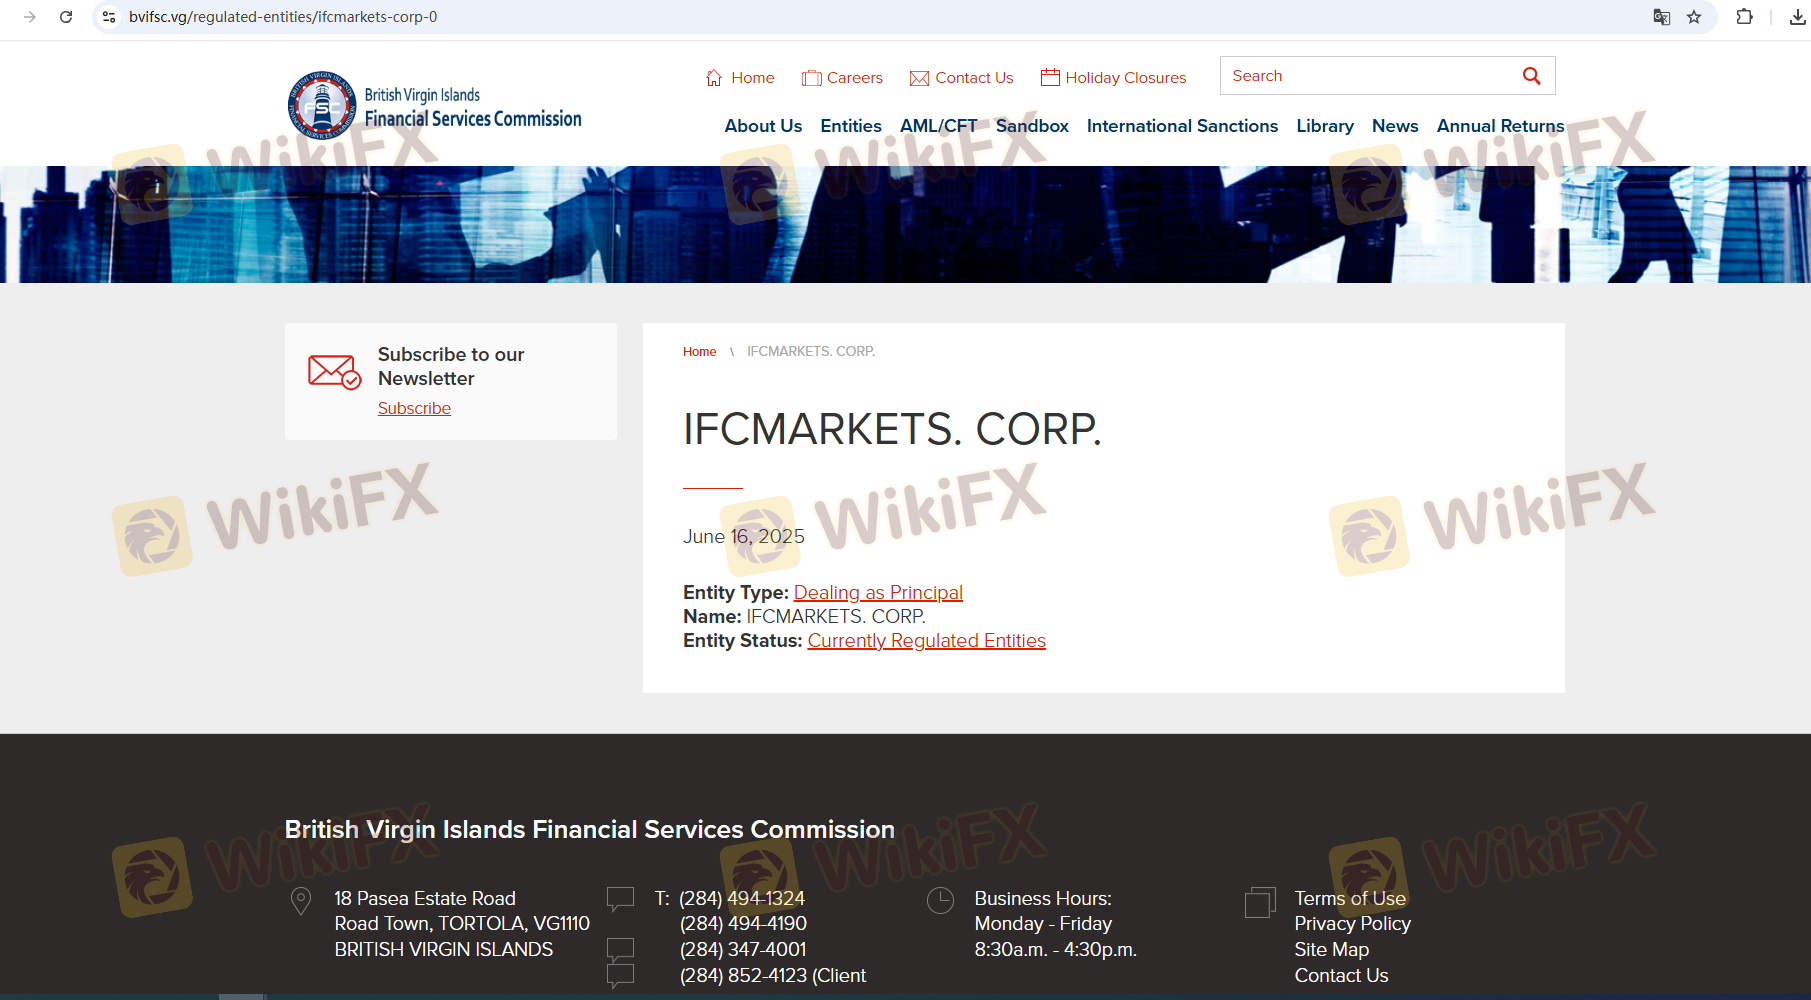Click the briefcase icon beside Careers
The width and height of the screenshot is (1811, 1000).
tap(812, 78)
